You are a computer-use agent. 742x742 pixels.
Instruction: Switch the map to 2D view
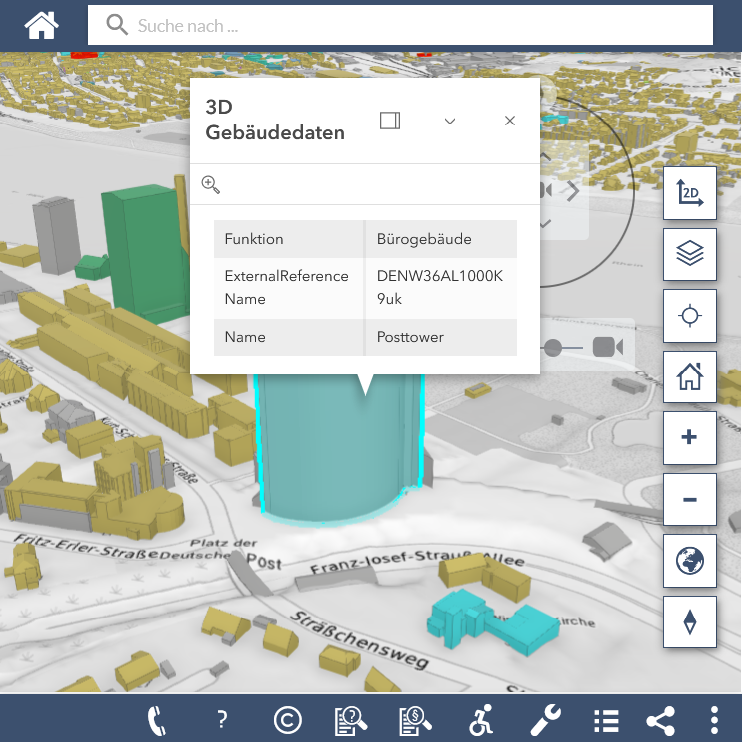(689, 193)
